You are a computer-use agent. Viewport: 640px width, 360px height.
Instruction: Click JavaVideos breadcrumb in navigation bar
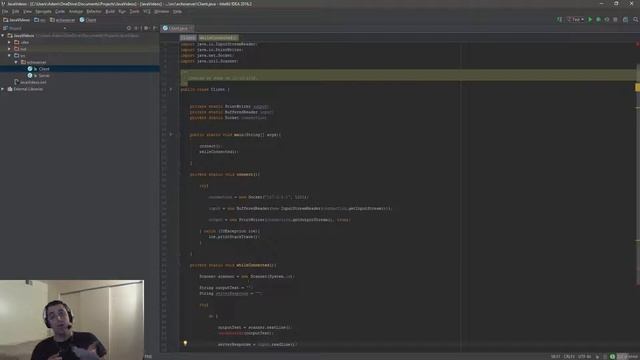click(16, 20)
